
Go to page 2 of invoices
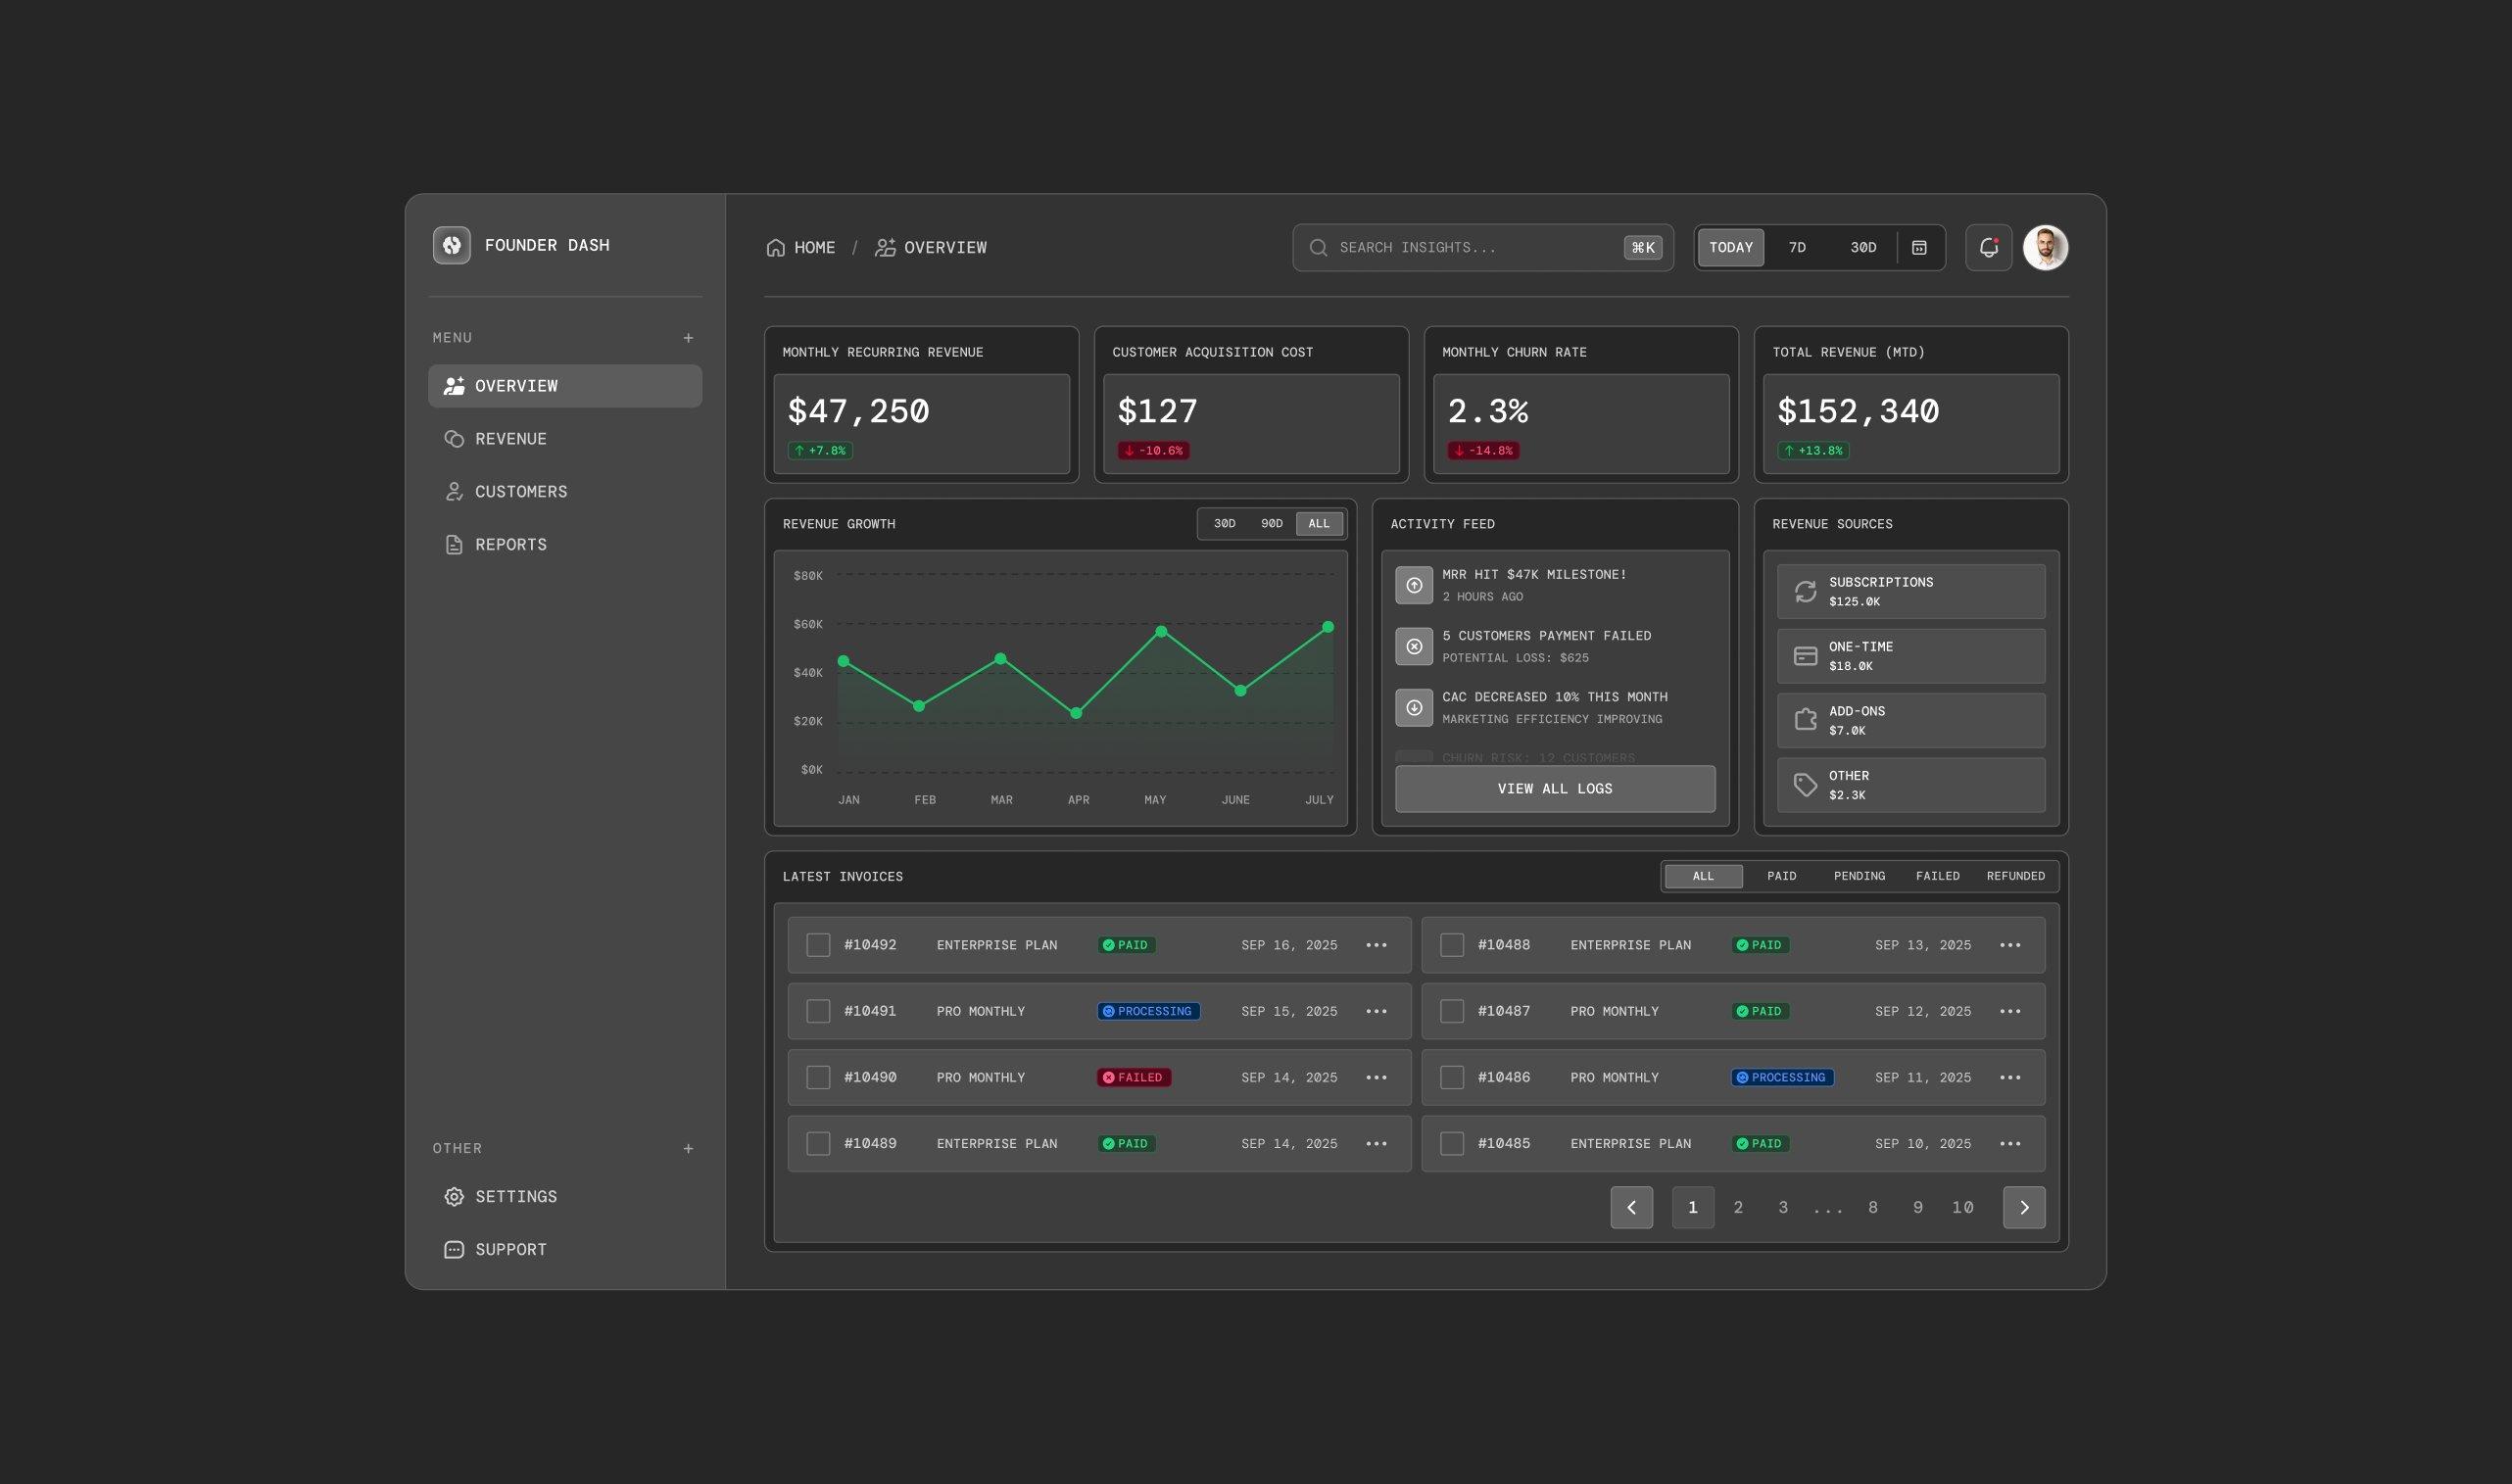coord(1739,1207)
